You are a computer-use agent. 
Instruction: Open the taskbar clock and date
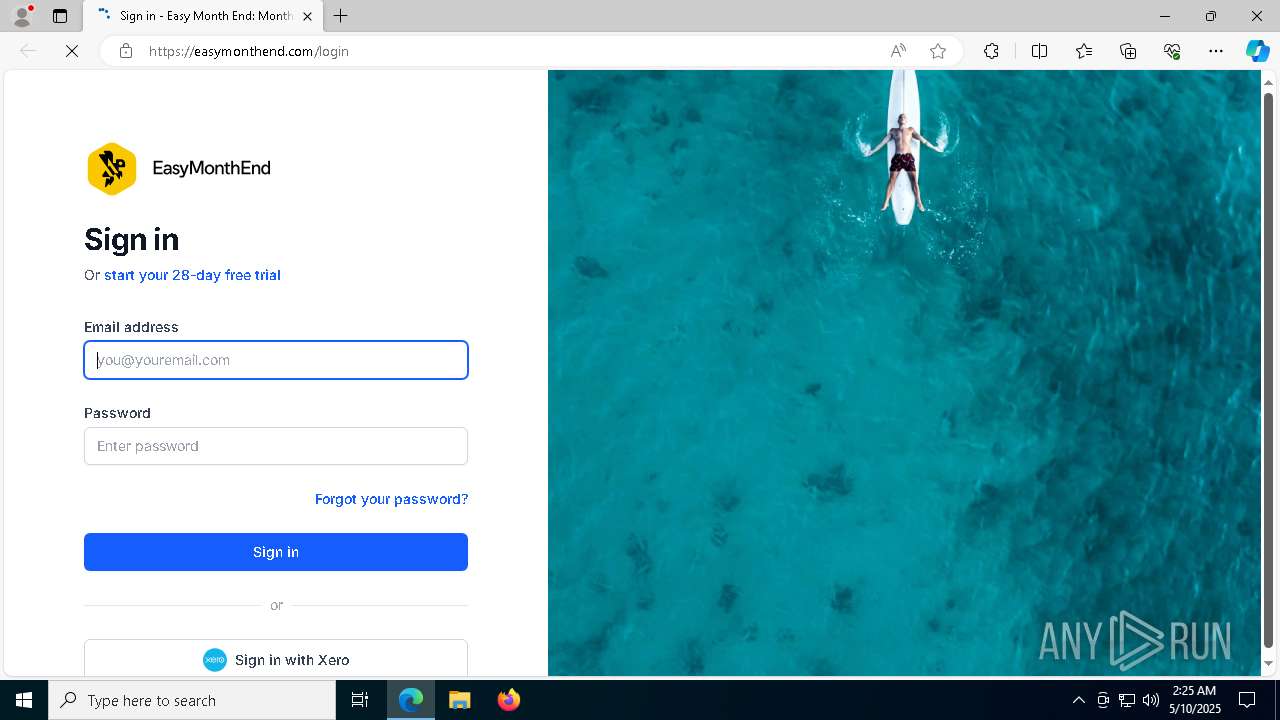coord(1196,700)
